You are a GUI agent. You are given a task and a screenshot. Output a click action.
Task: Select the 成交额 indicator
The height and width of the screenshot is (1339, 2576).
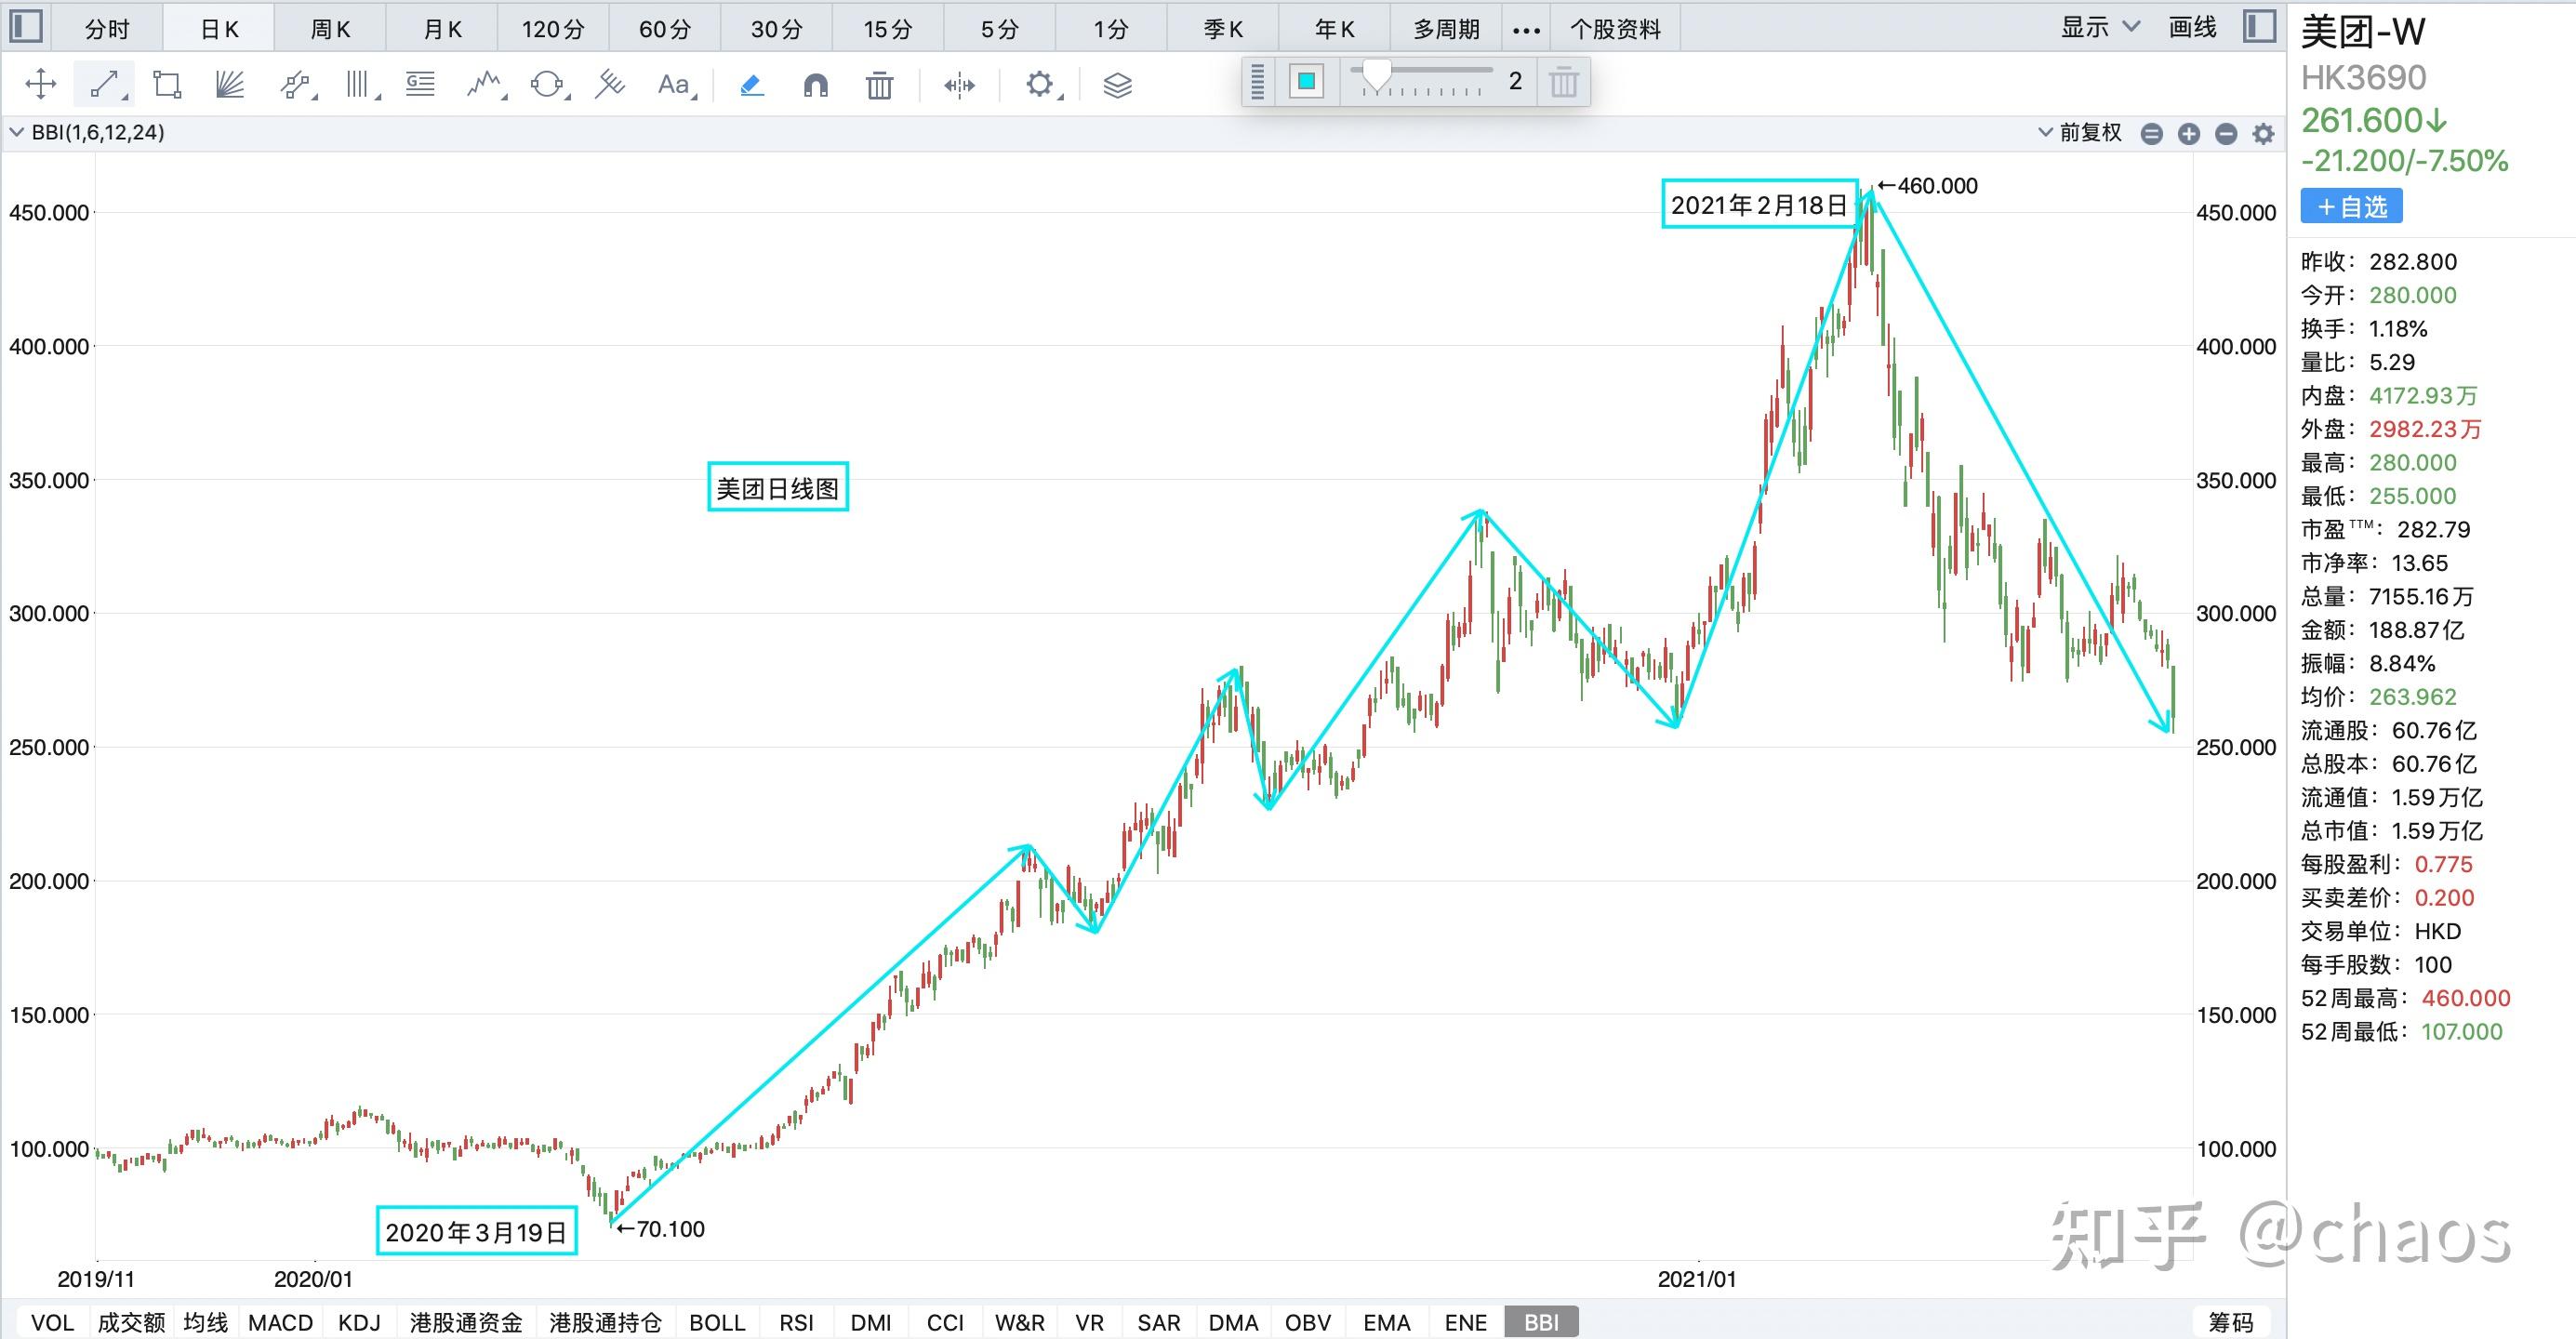131,1322
